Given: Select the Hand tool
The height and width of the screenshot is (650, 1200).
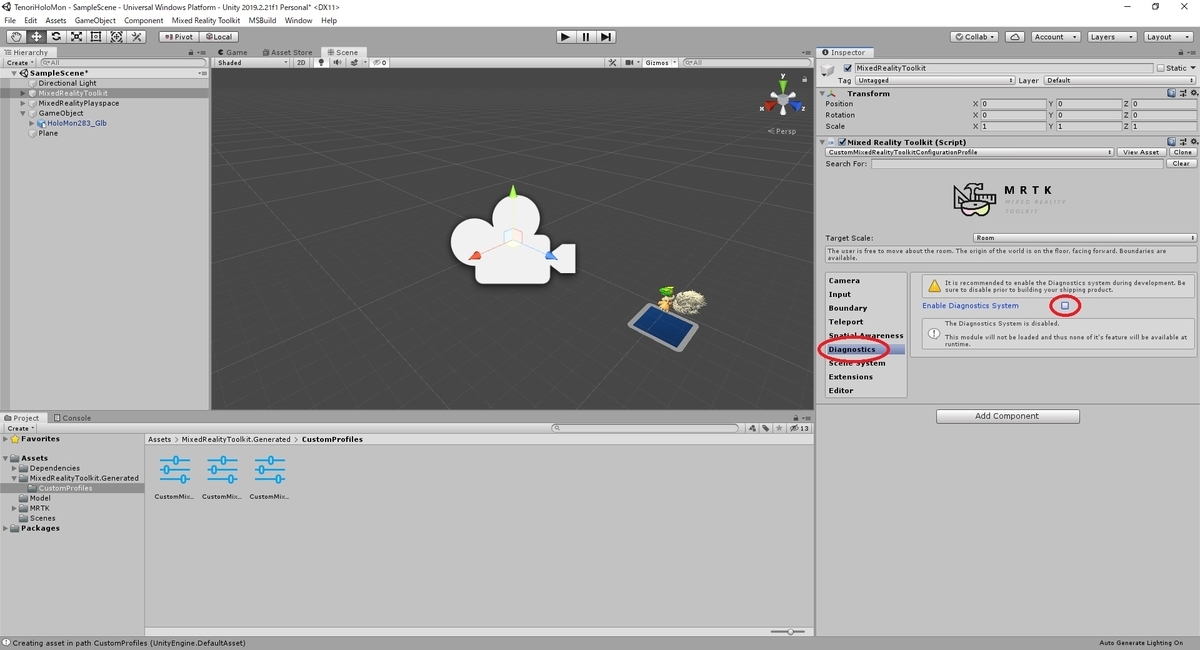Looking at the screenshot, I should point(16,37).
